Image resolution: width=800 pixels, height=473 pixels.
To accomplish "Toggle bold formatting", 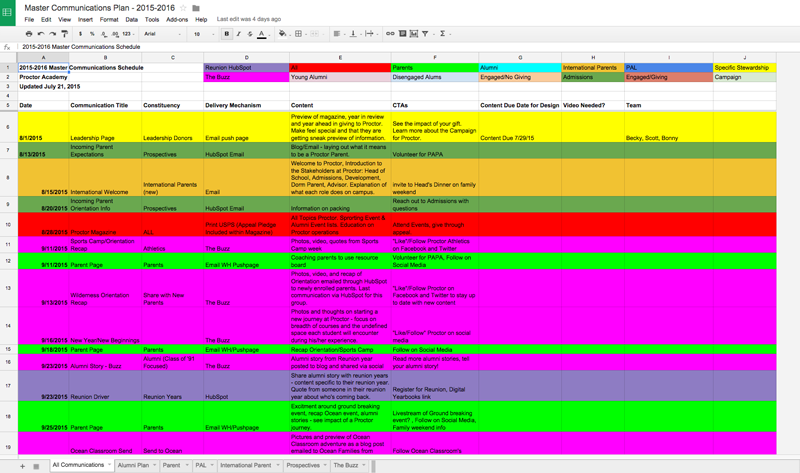I will click(227, 34).
